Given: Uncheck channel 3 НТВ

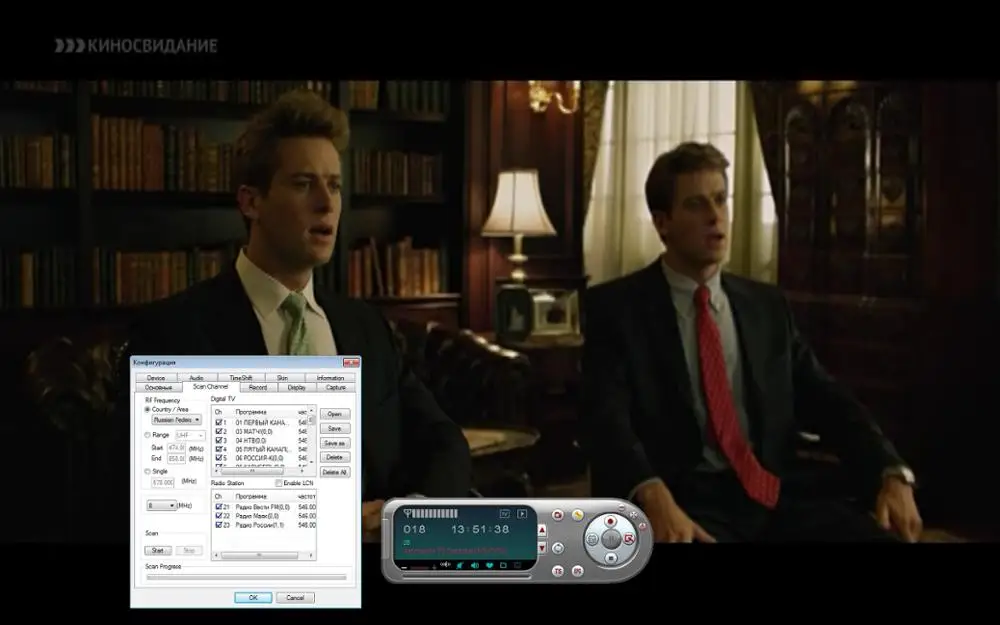Looking at the screenshot, I should tap(219, 441).
